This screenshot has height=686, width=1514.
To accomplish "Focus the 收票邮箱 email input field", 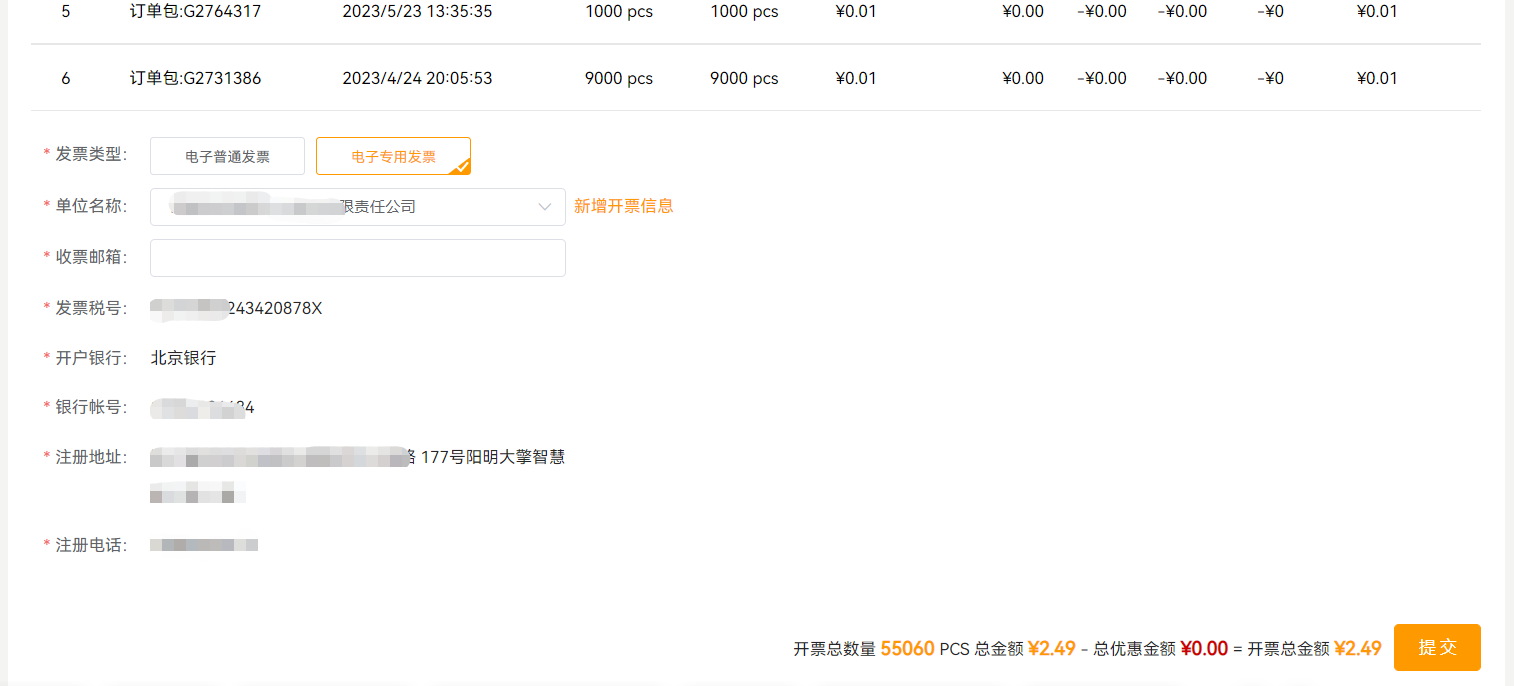I will pos(357,258).
